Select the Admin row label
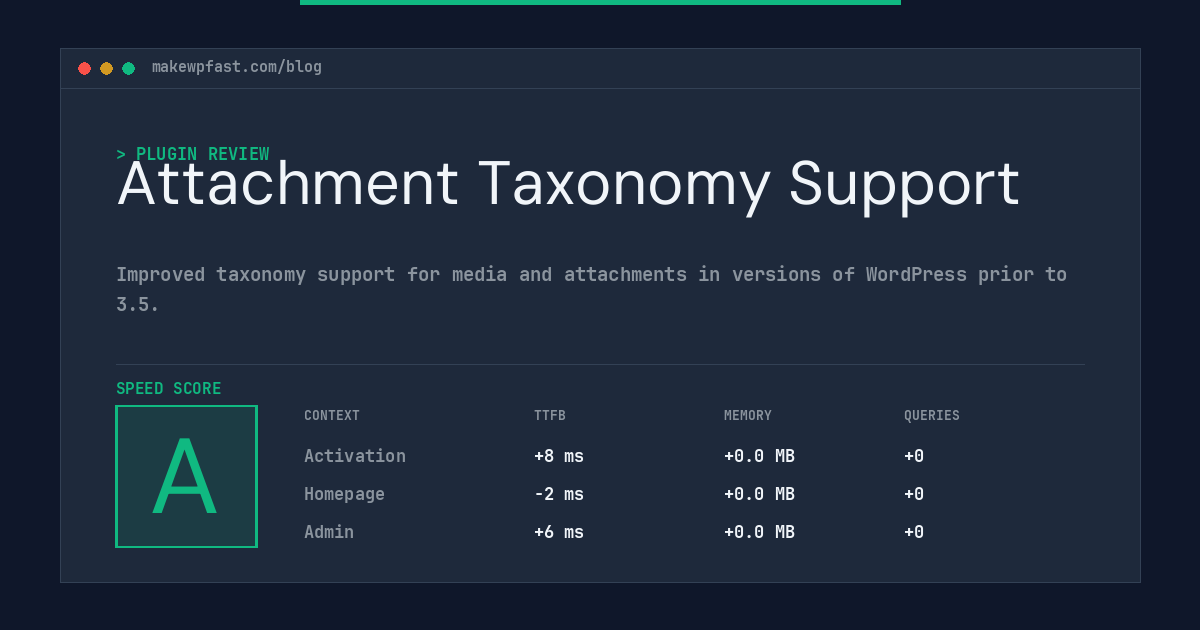 tap(329, 532)
